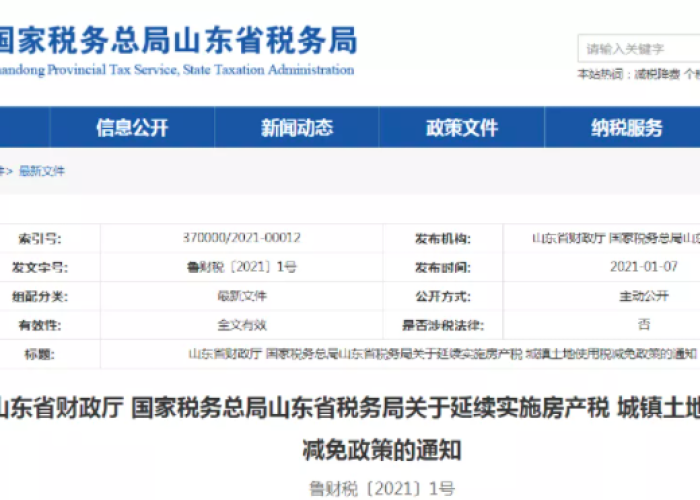This screenshot has height=500, width=700.
Task: Click the Shandong Provincial Tax Service English subtitle
Action: pos(177,70)
